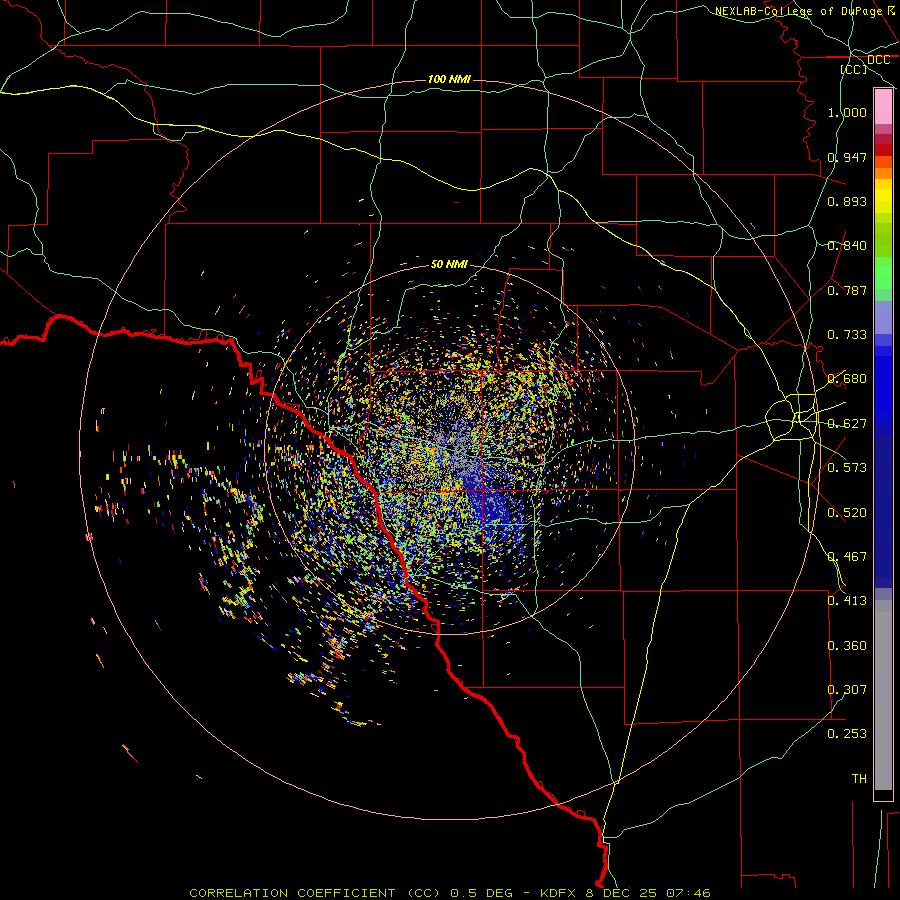Click the 0.520 scale value

pos(847,513)
